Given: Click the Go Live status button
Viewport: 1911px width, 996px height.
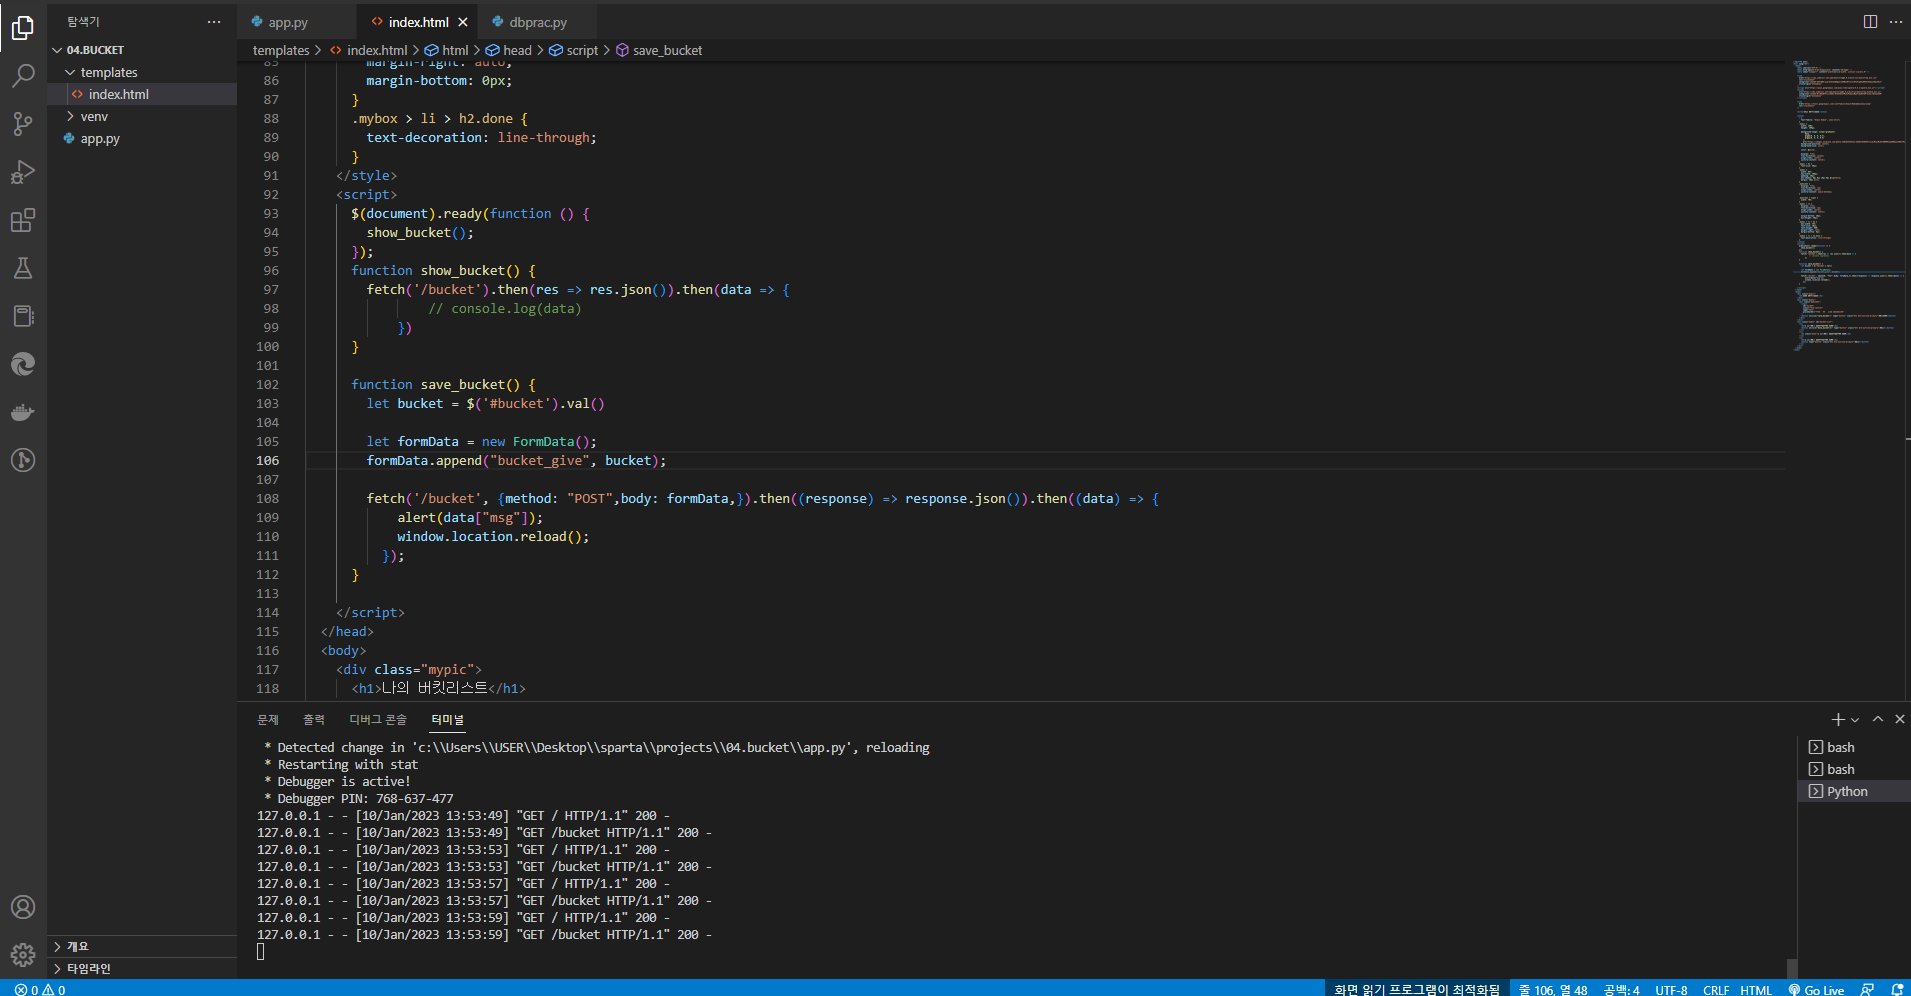Looking at the screenshot, I should point(1816,990).
